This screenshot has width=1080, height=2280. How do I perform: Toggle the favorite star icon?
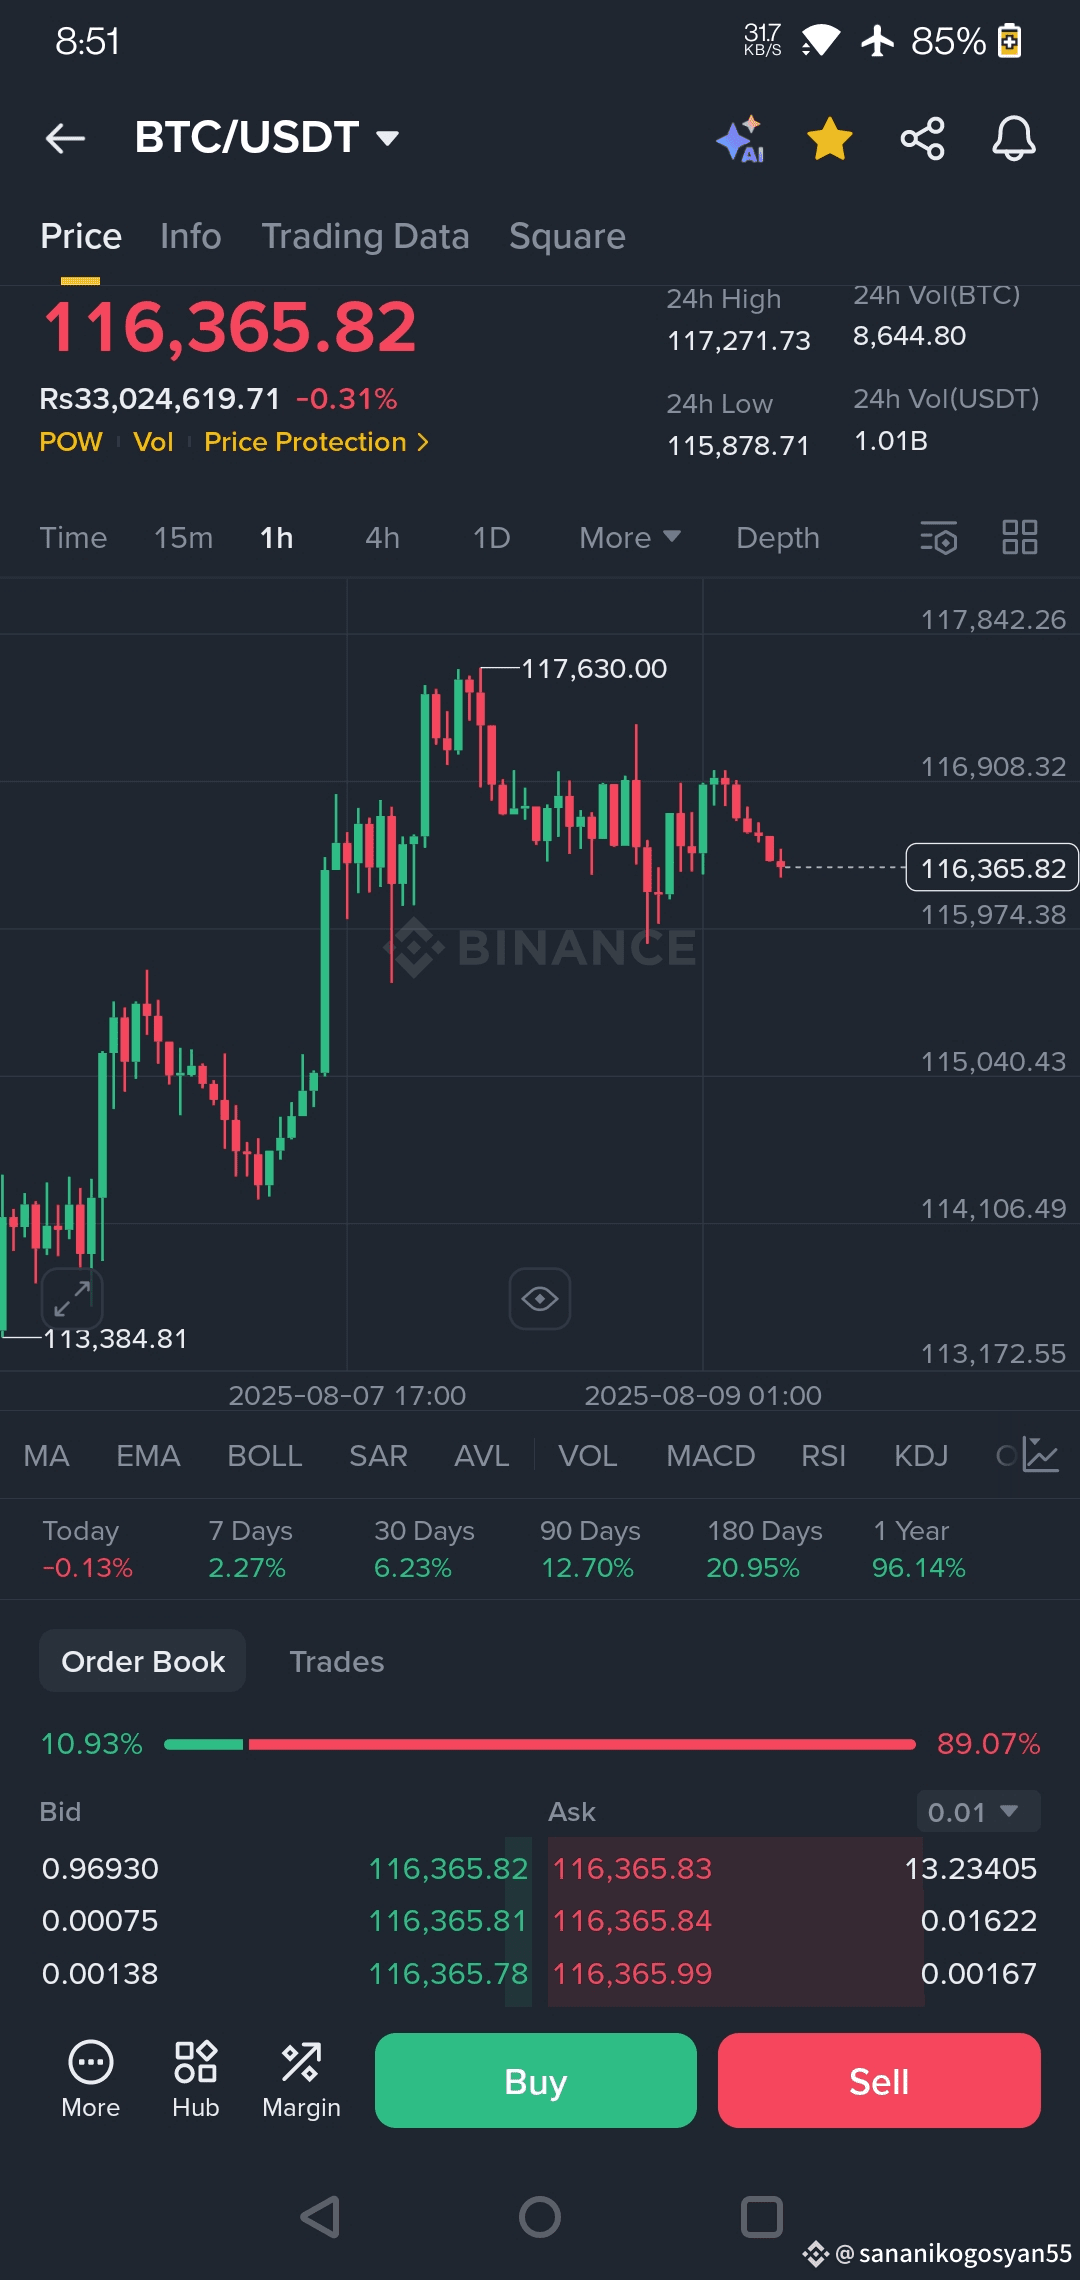[830, 138]
